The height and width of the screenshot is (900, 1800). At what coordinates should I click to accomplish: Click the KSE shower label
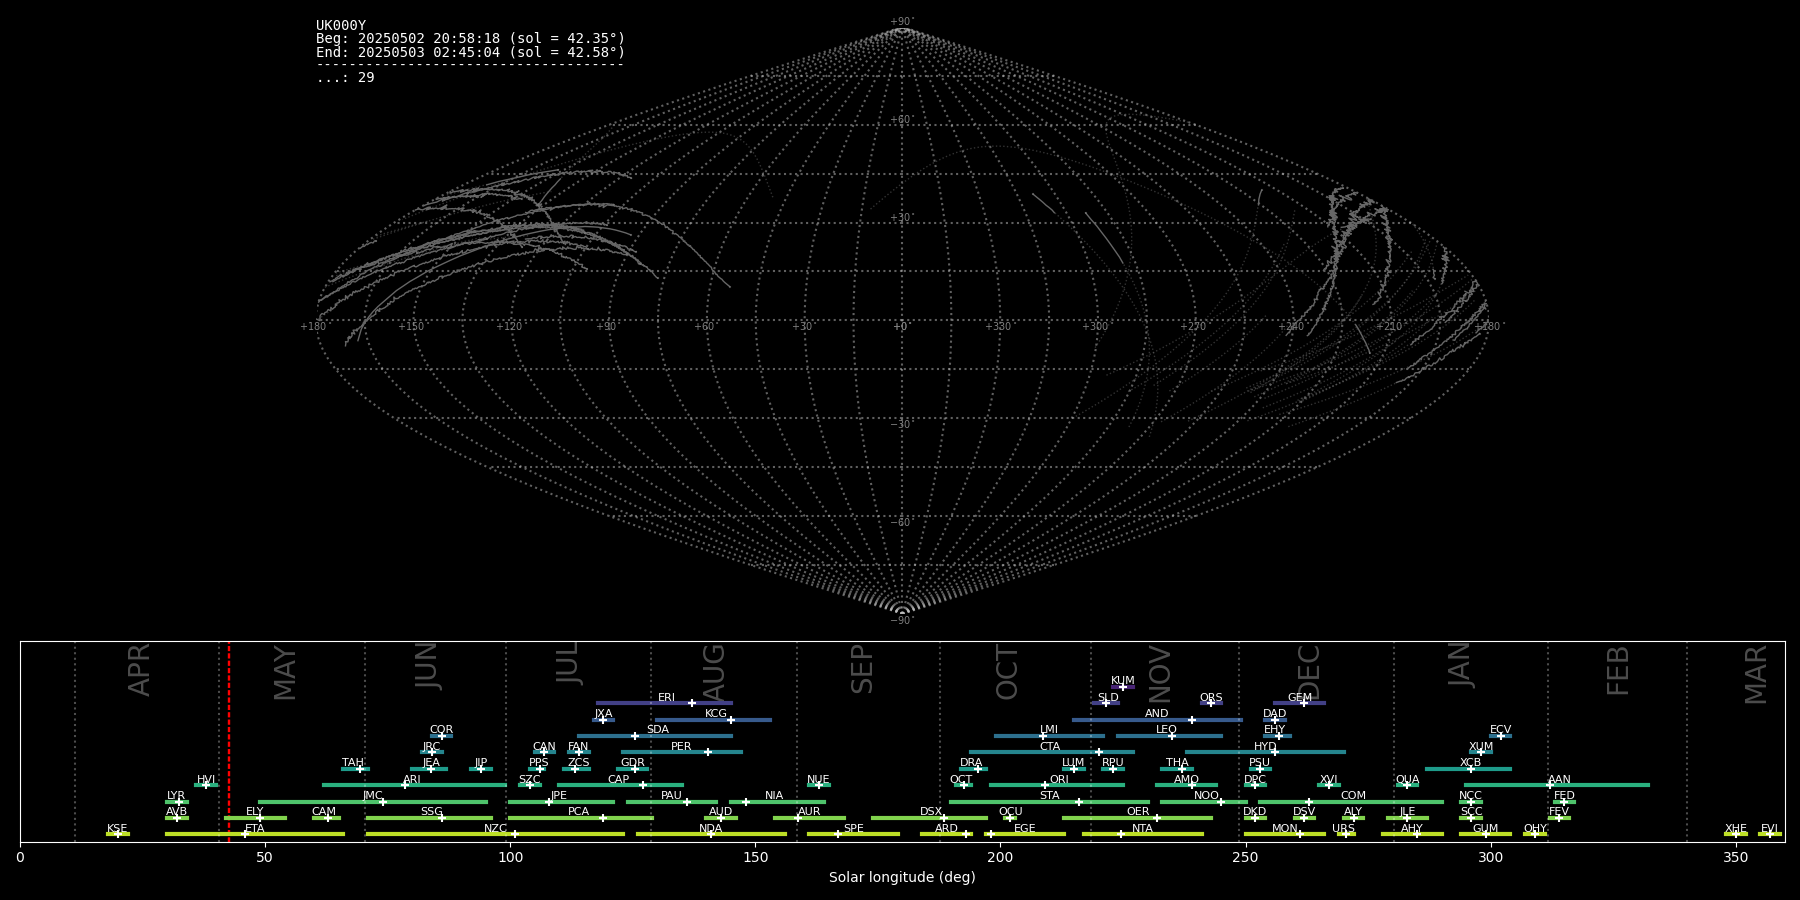[117, 829]
